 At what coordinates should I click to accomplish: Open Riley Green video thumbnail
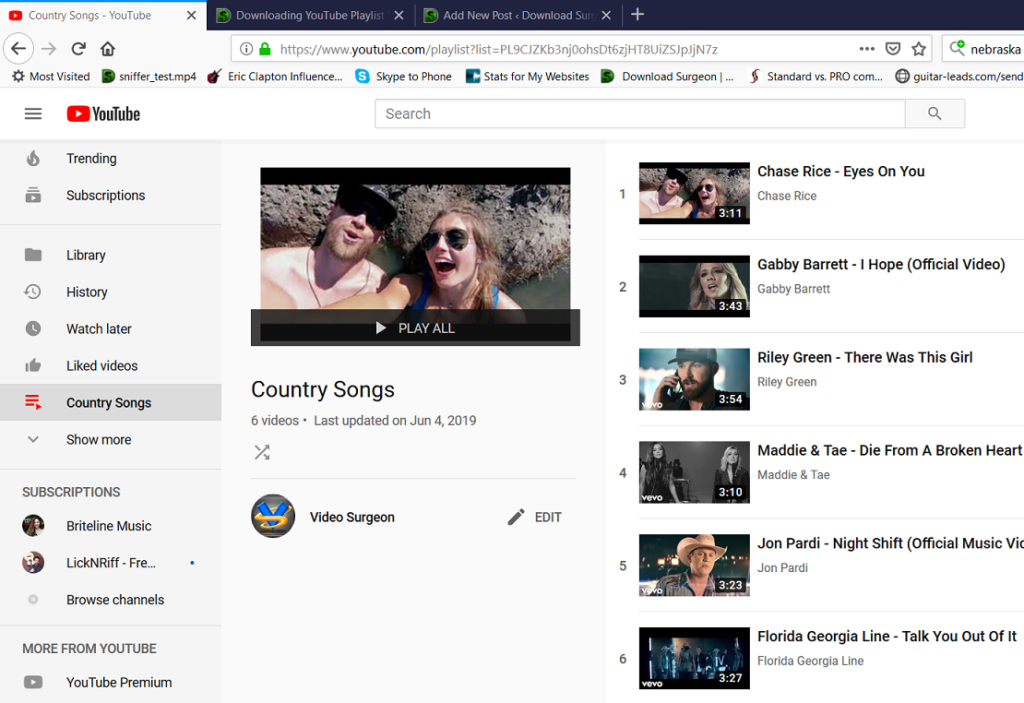694,379
